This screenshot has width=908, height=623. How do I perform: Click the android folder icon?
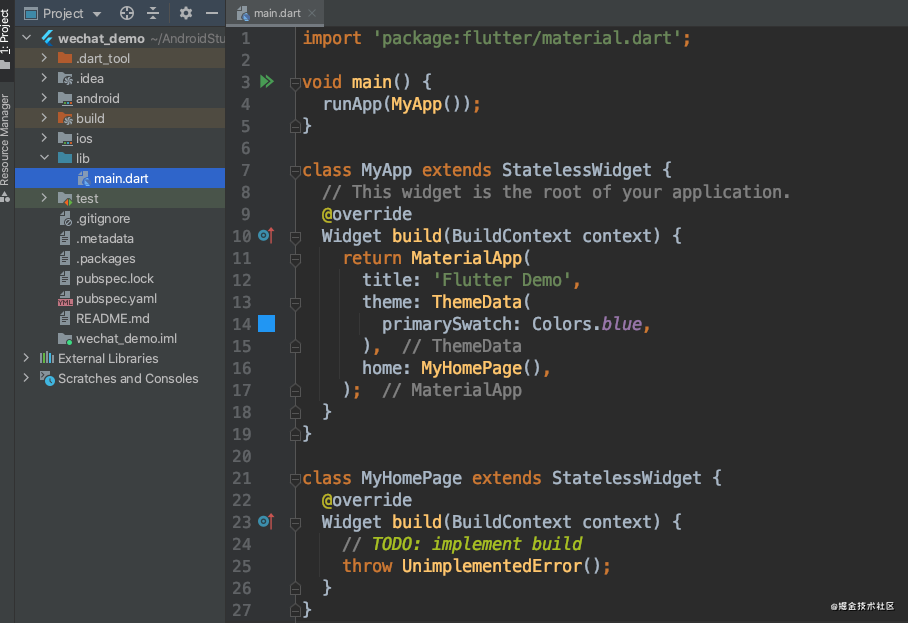coord(65,98)
